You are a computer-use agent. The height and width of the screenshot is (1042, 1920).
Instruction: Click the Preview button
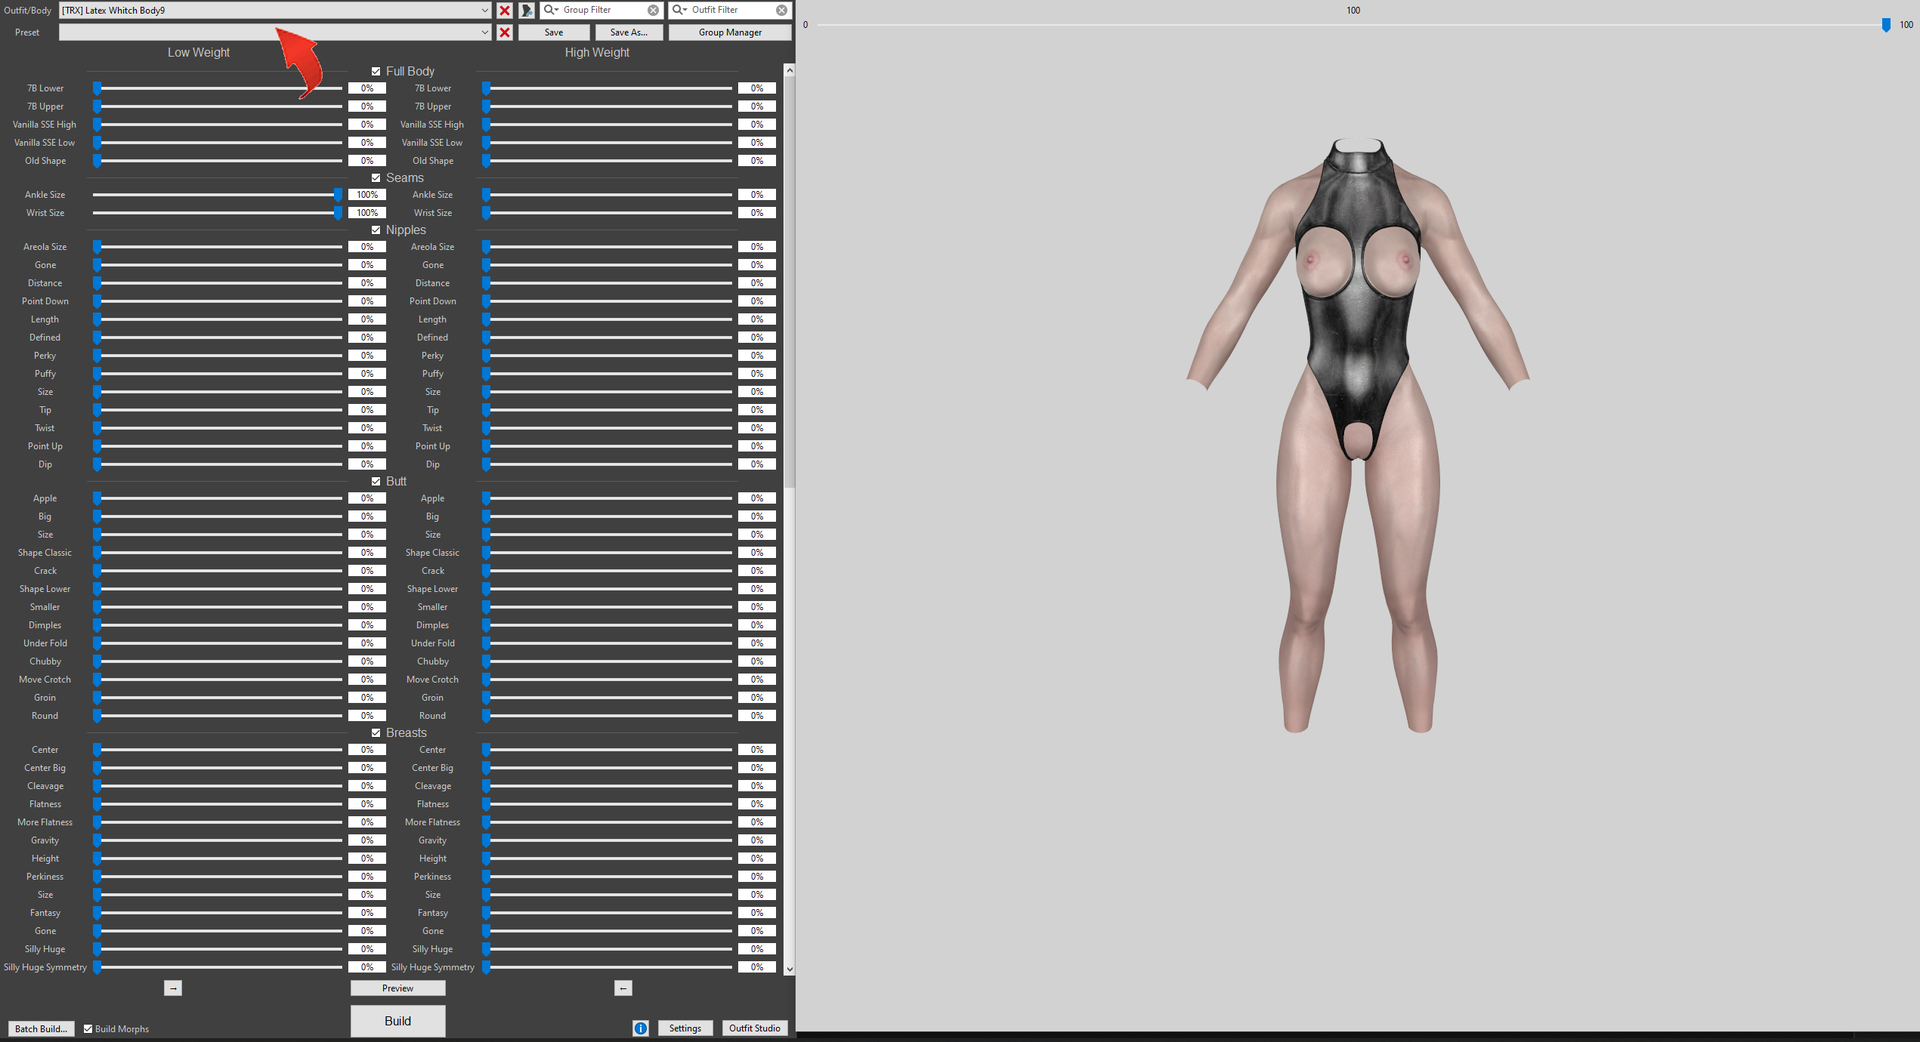pos(398,988)
